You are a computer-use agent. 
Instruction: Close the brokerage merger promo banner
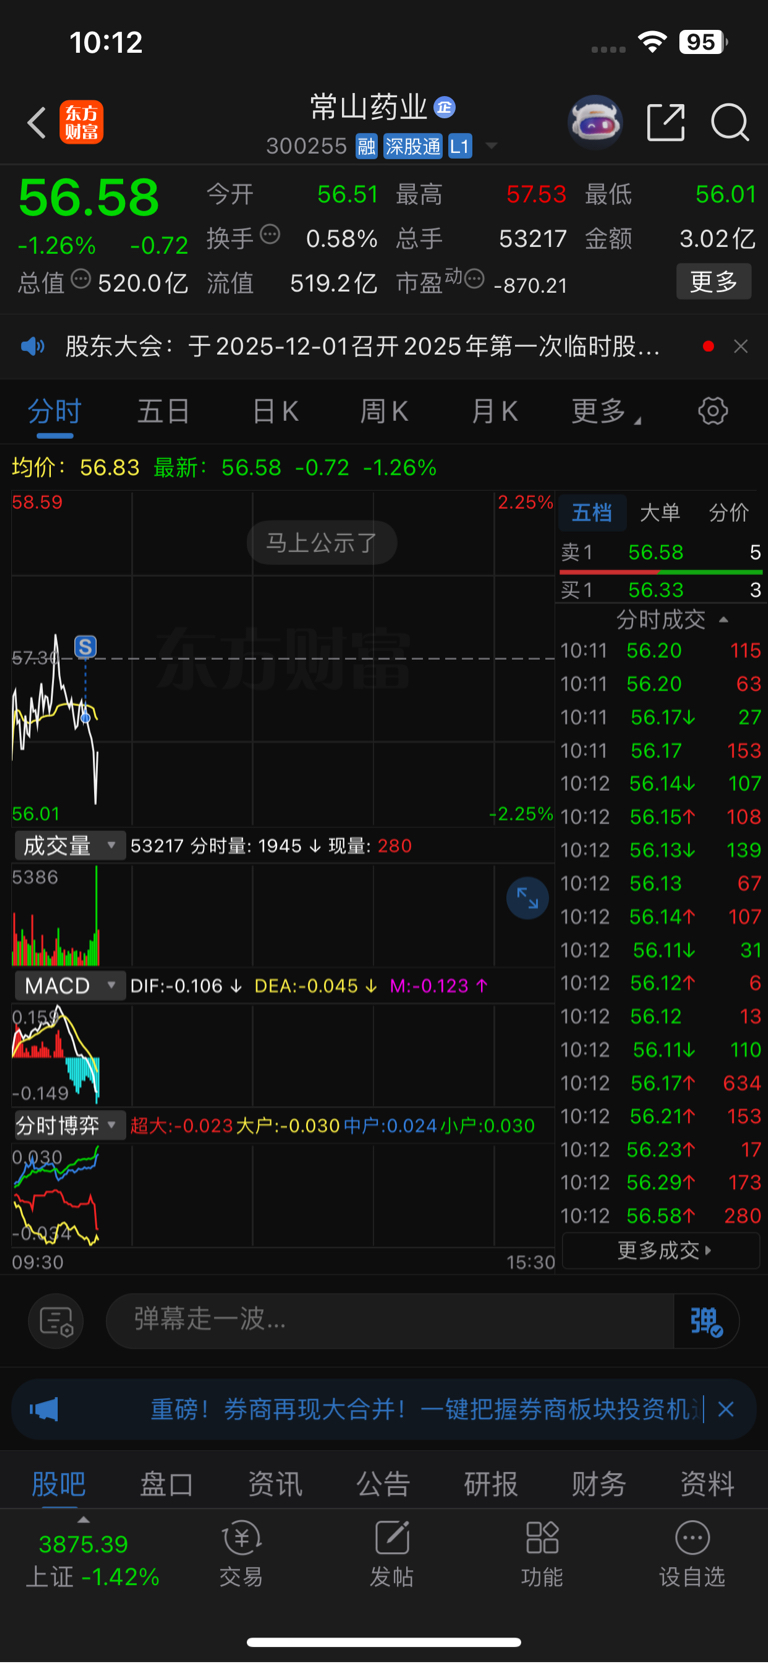[x=726, y=1409]
